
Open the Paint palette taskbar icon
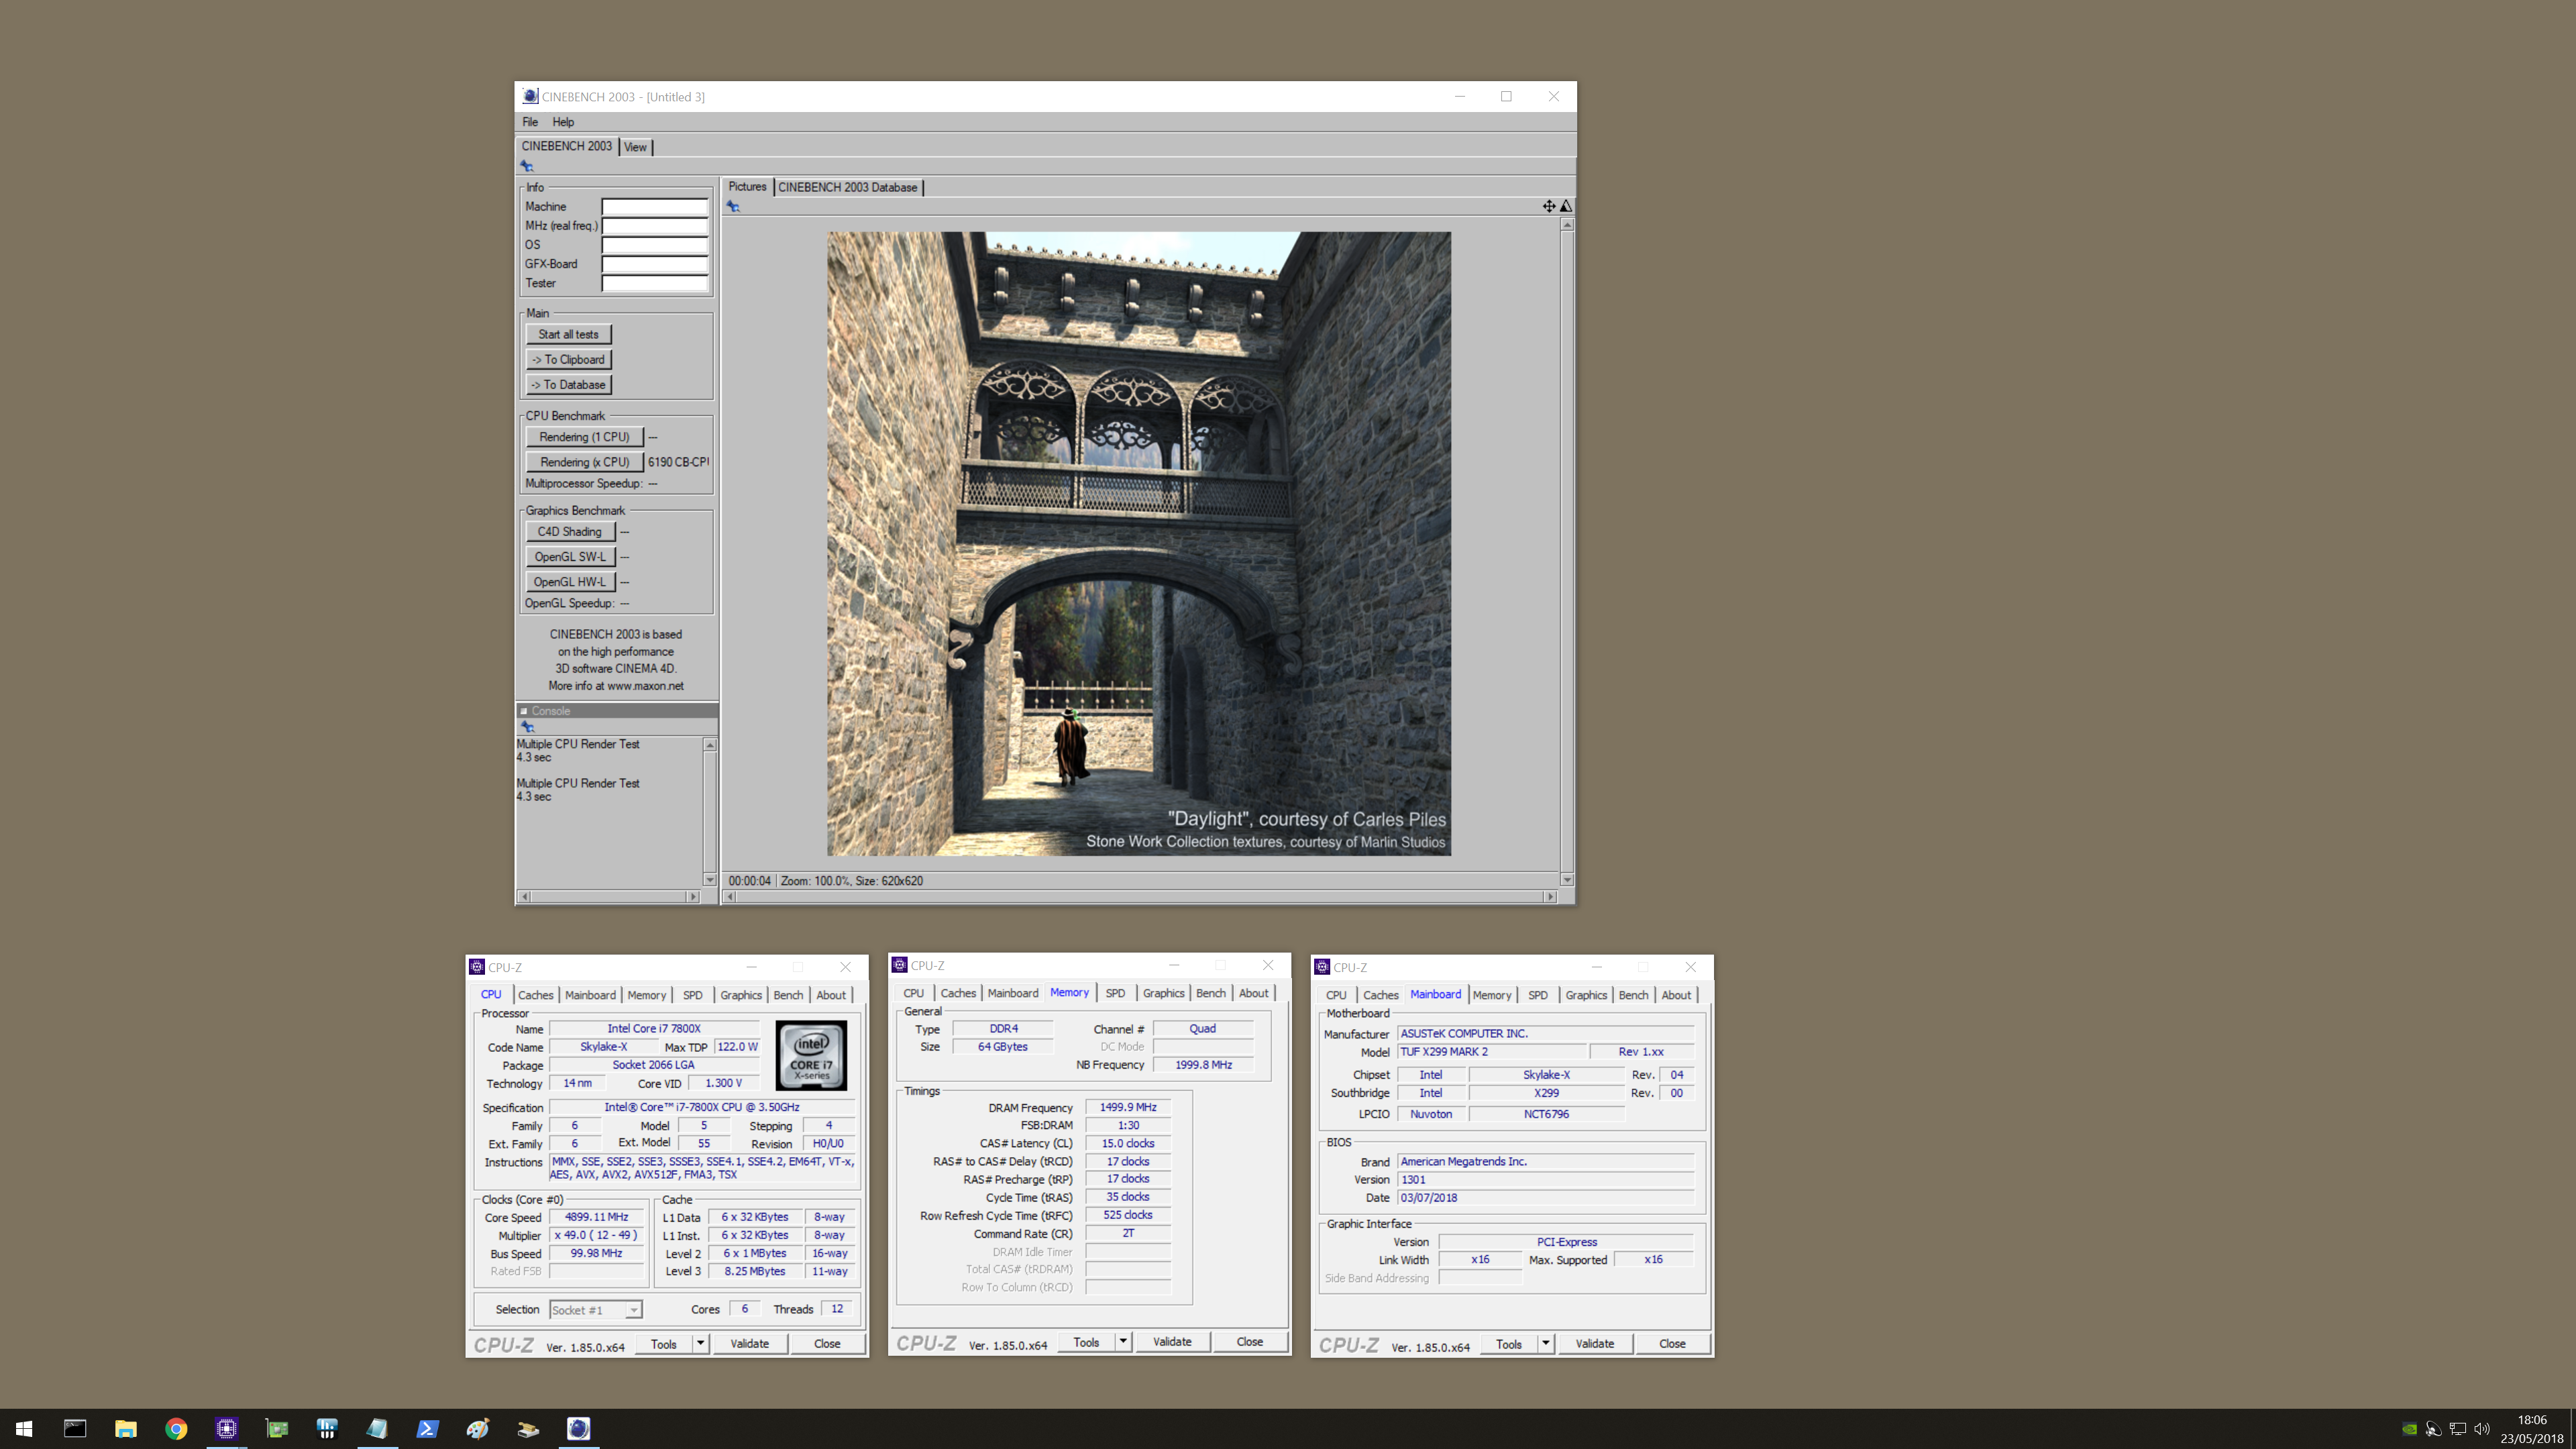coord(478,1428)
